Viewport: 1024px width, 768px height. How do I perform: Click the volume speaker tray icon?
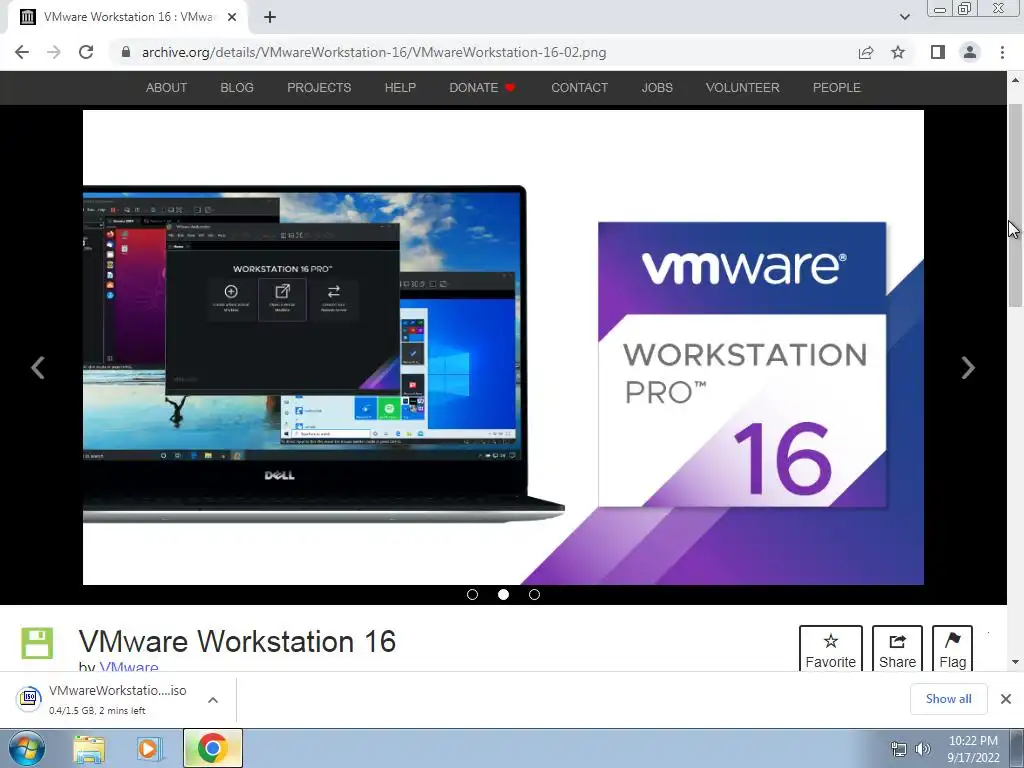click(x=923, y=749)
